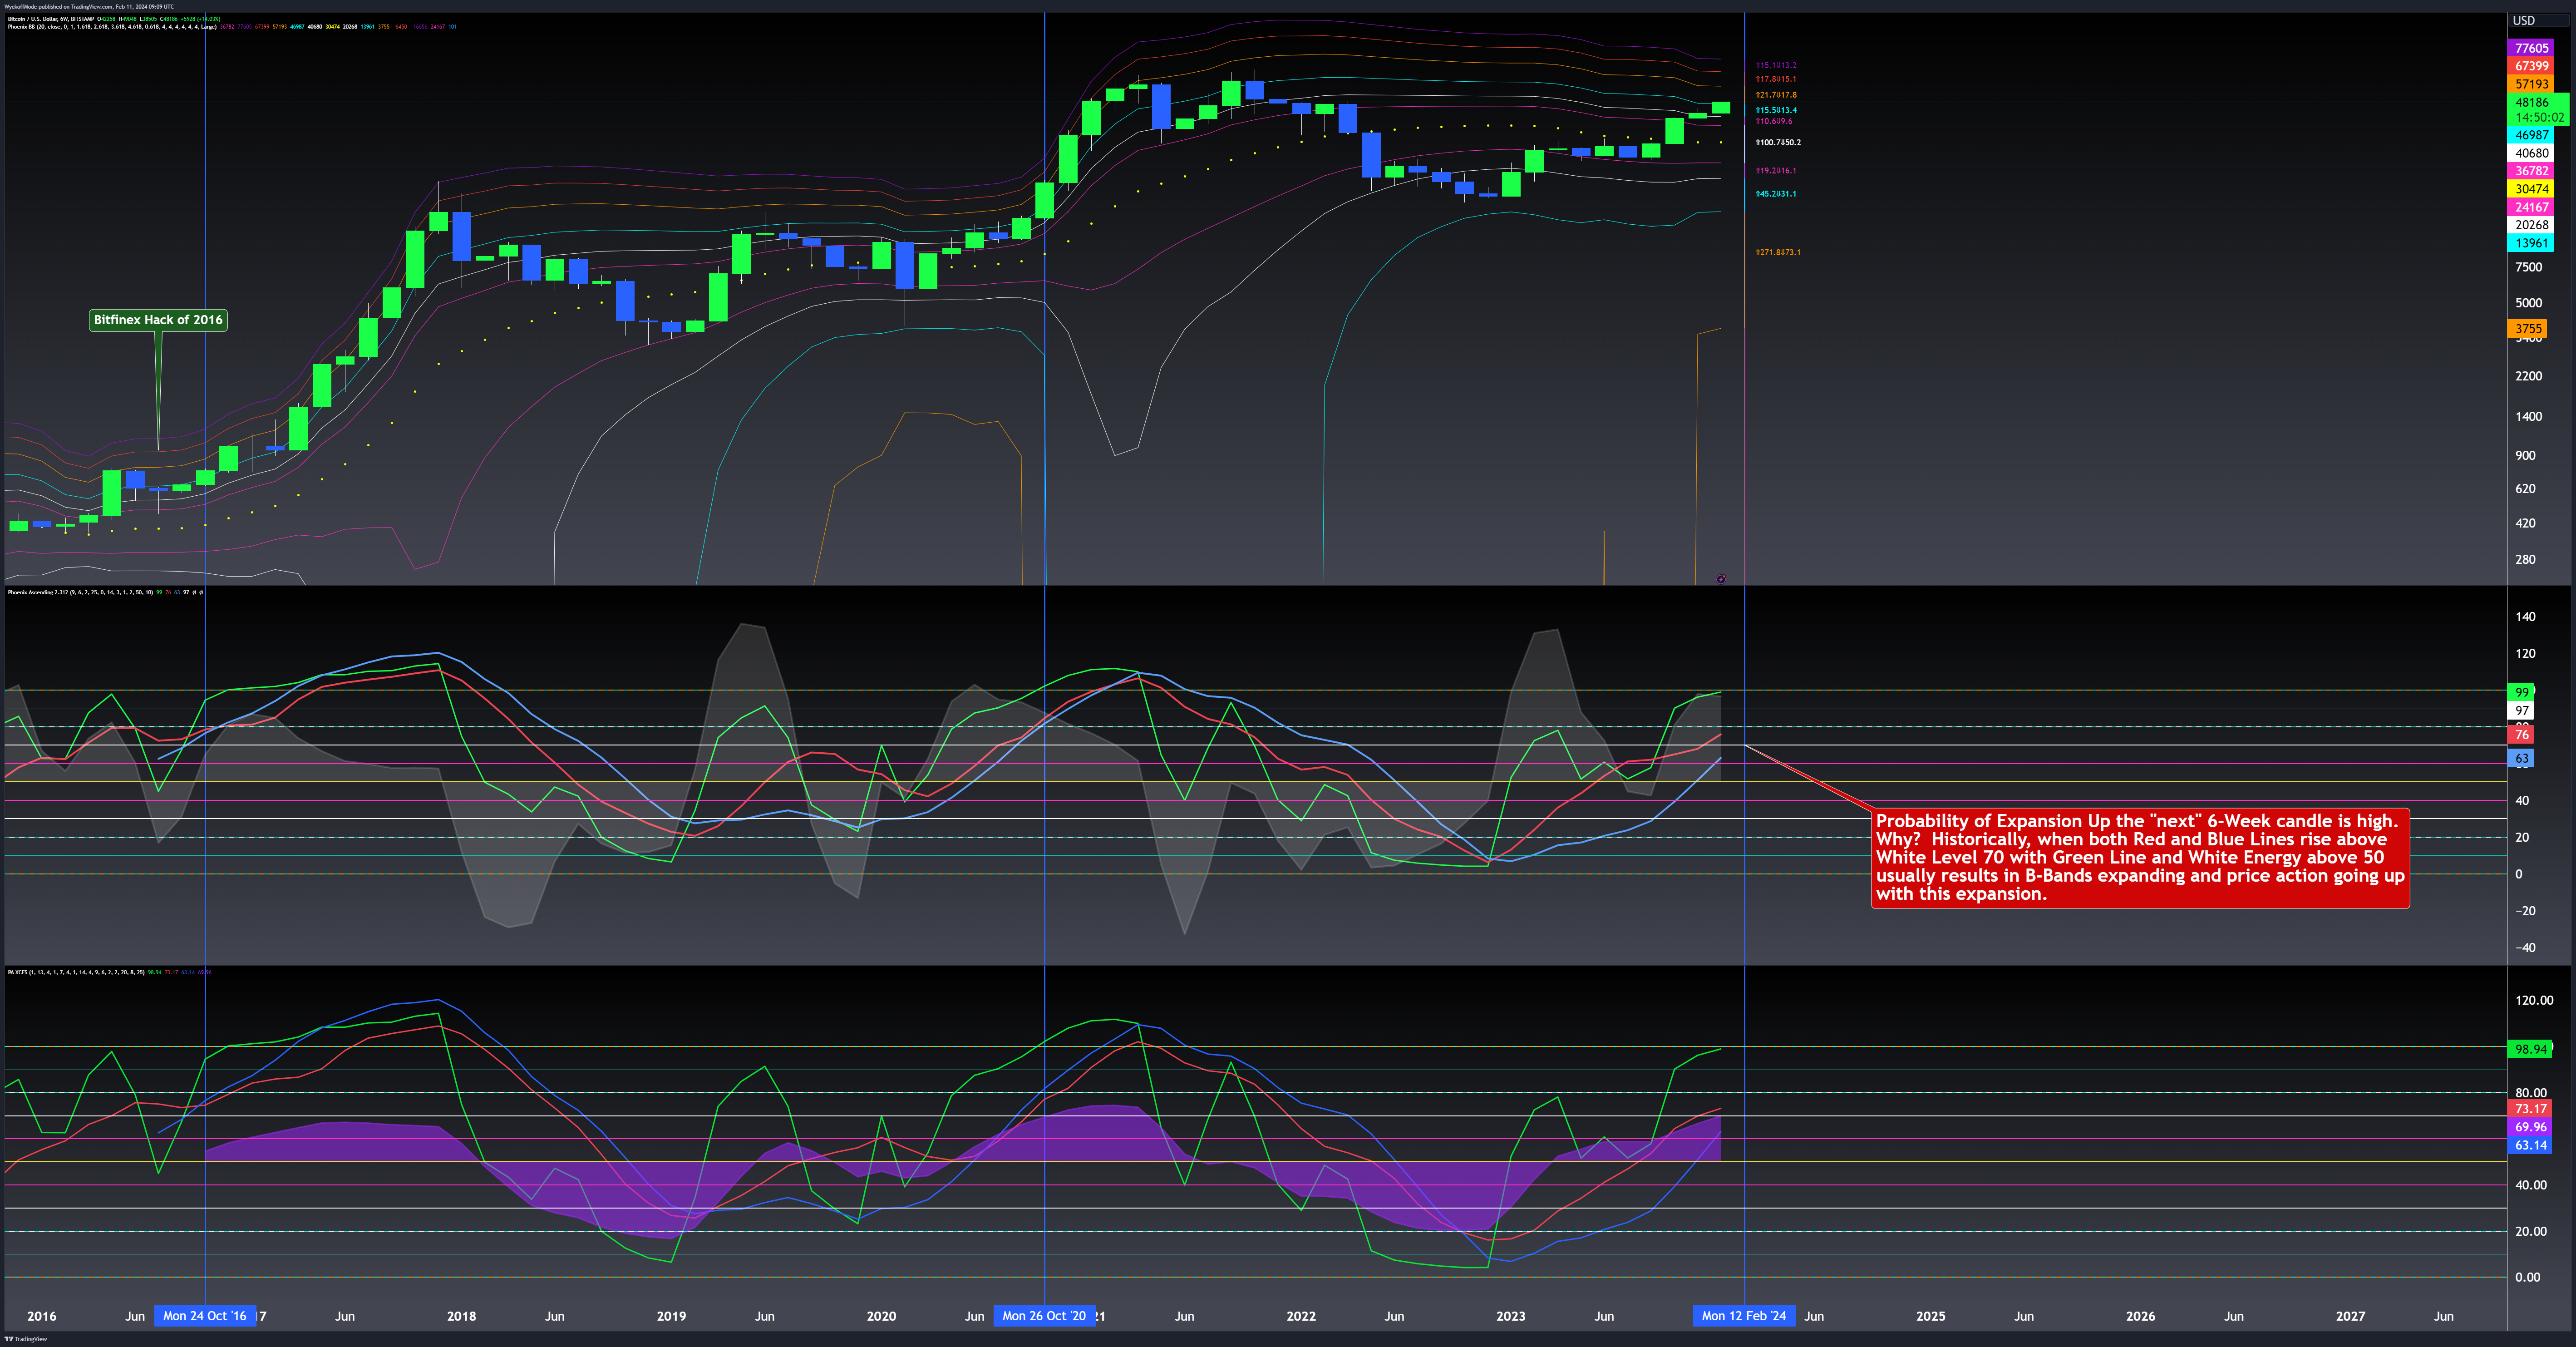2576x1347 pixels.
Task: Click the ⇑10.6⇓9.6 pink band label
Action: tap(1774, 121)
